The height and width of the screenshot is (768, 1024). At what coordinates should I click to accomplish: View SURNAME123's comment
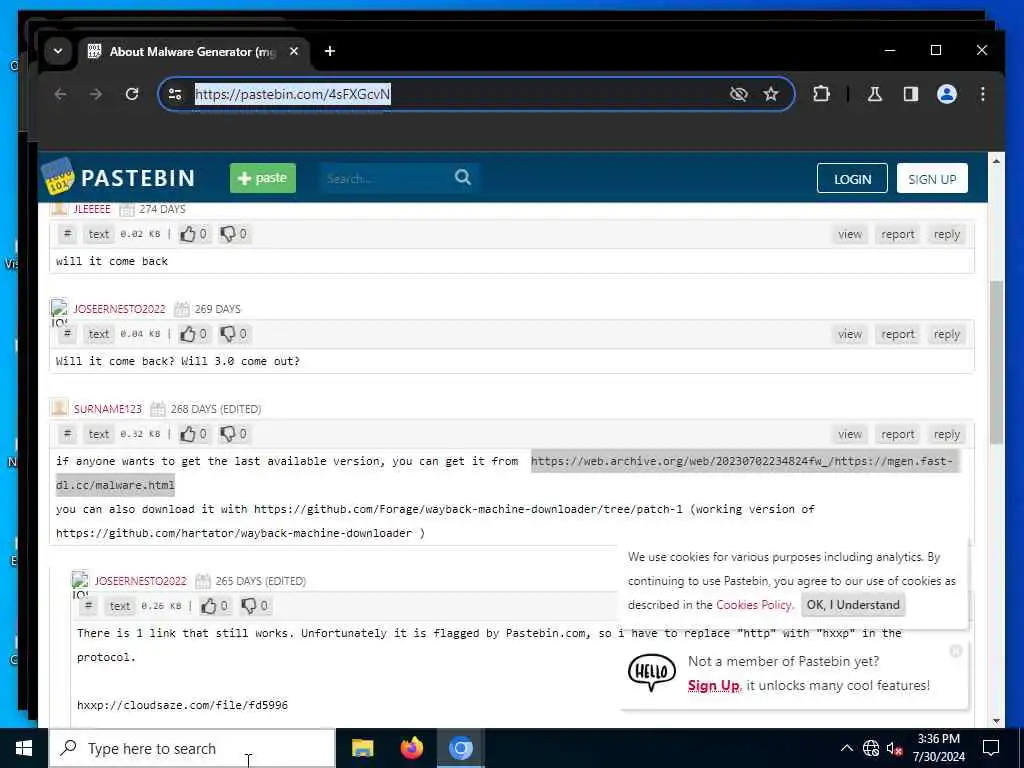point(850,434)
